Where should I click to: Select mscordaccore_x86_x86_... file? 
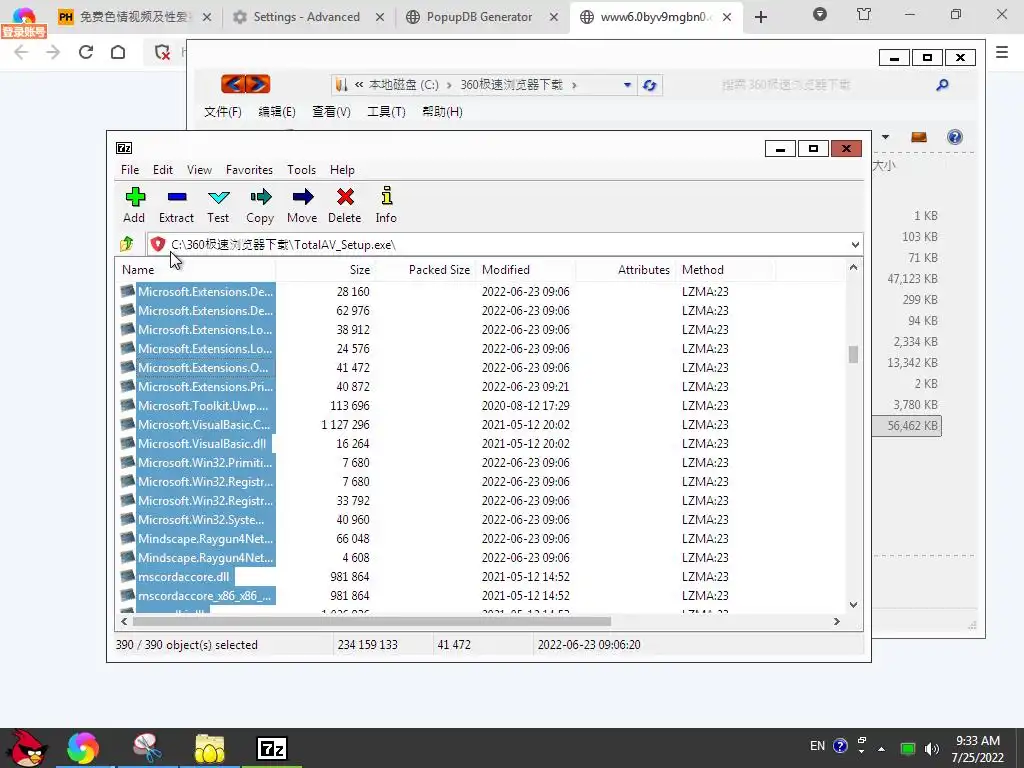pos(204,596)
